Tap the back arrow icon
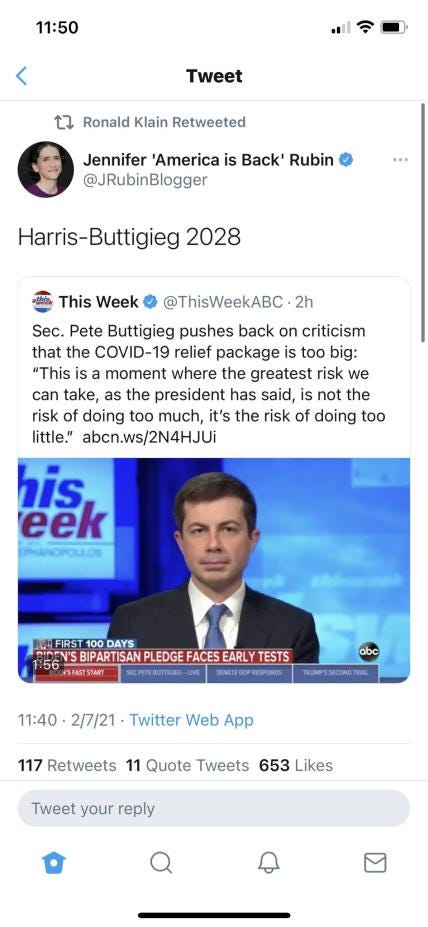 click(x=21, y=76)
